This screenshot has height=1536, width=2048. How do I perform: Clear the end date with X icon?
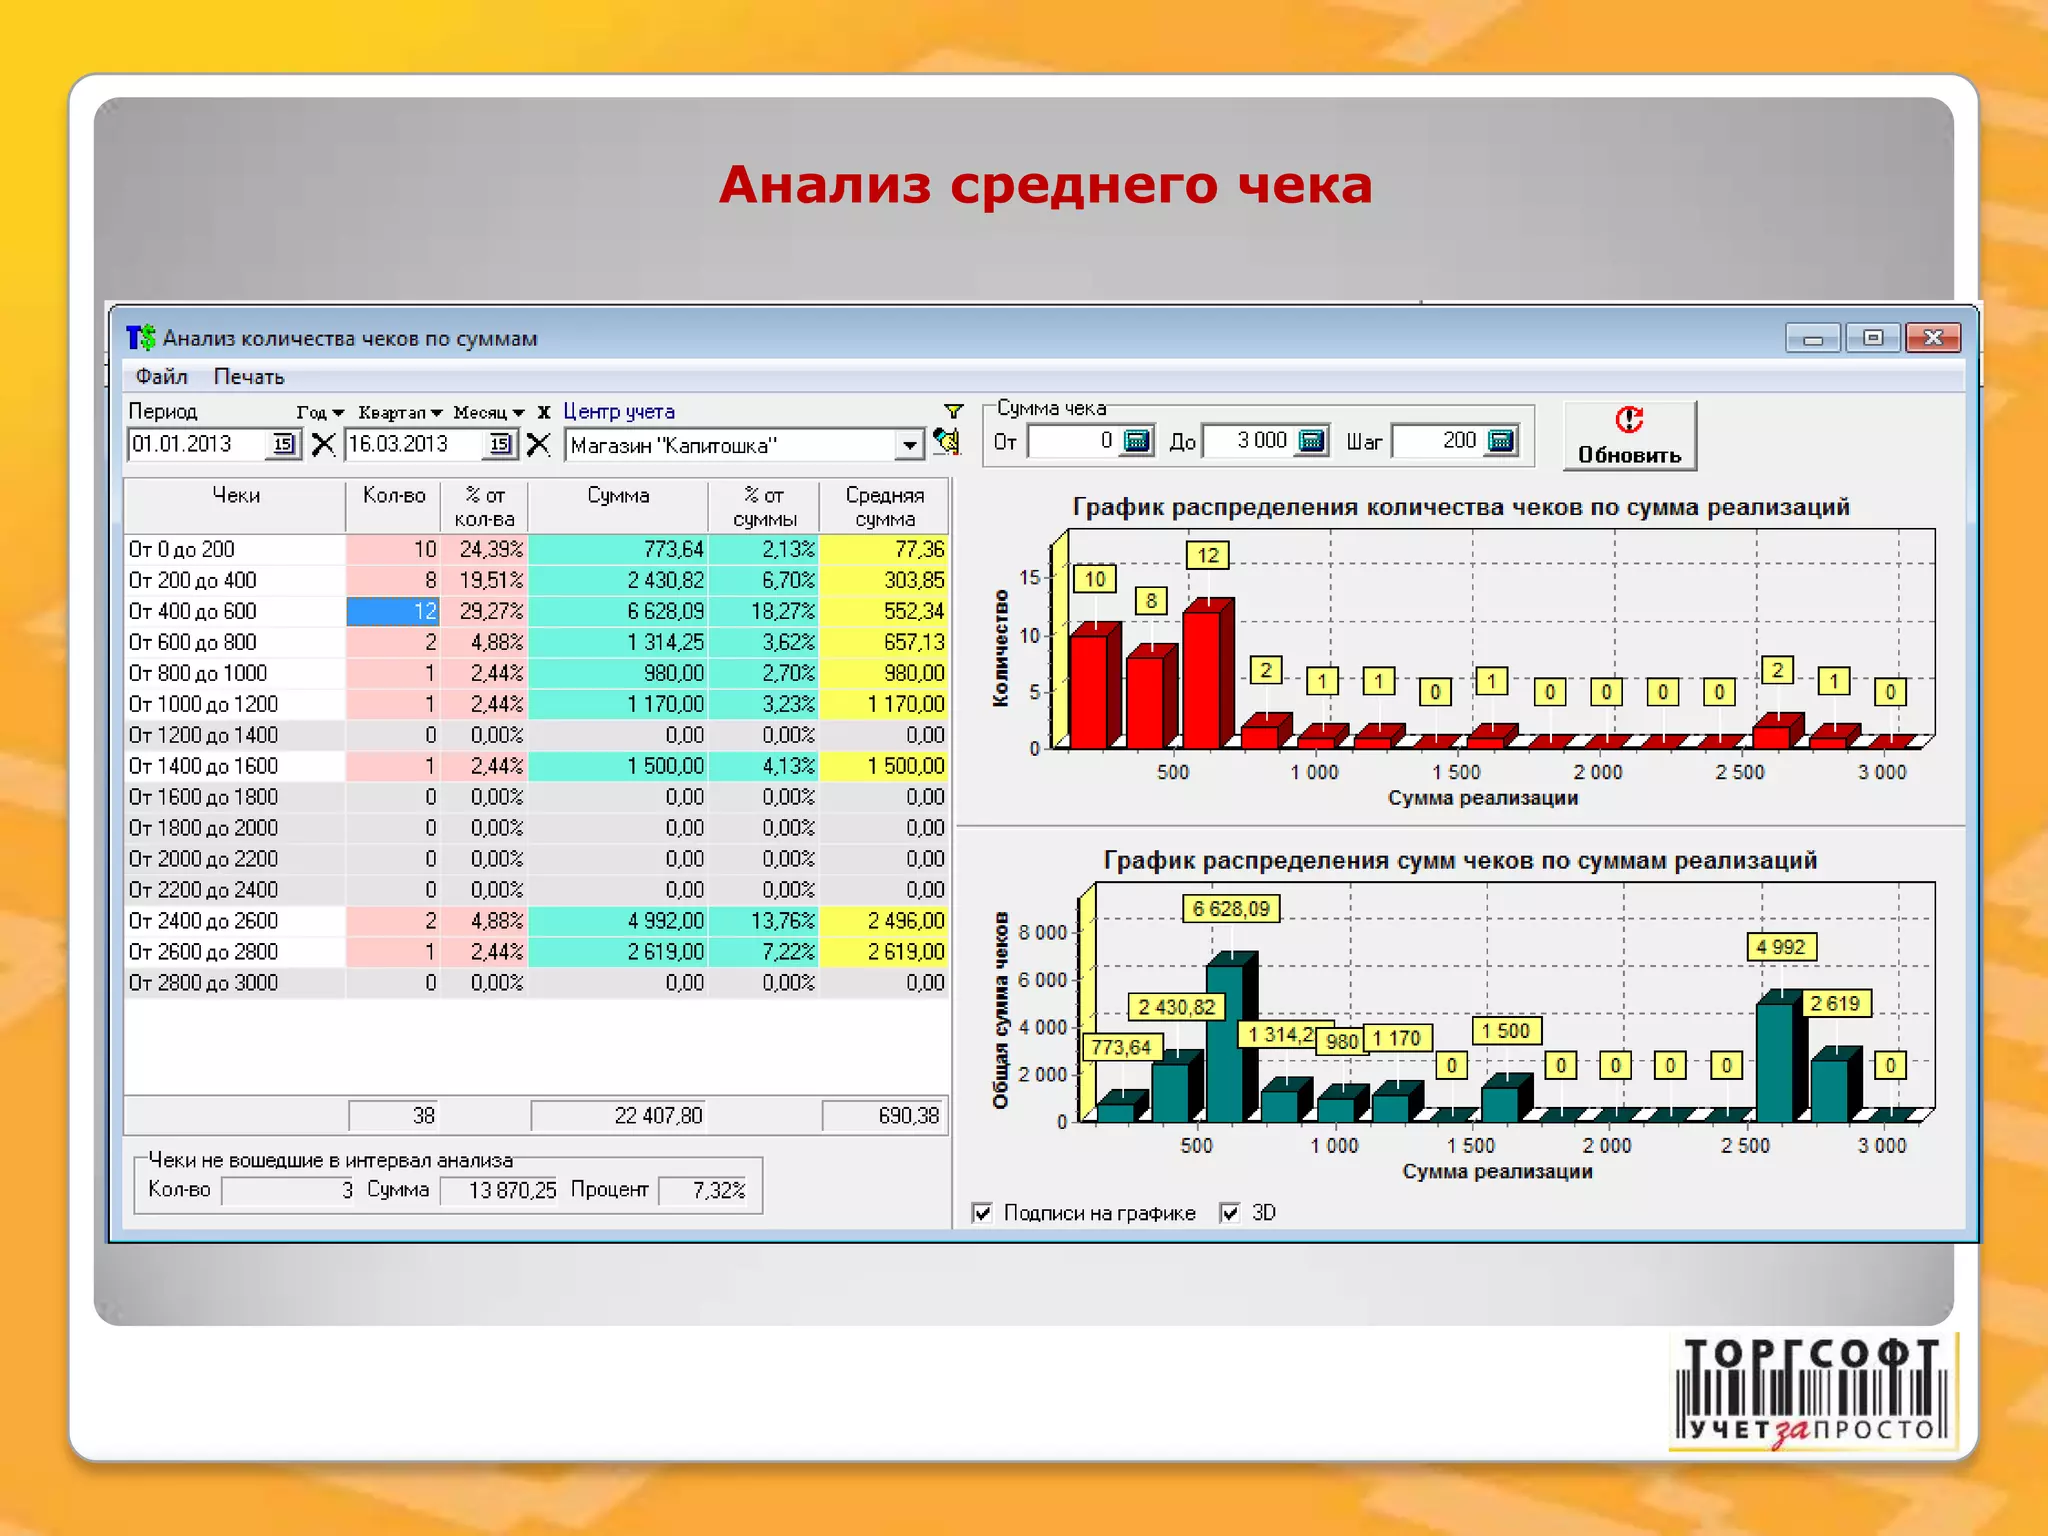coord(539,444)
